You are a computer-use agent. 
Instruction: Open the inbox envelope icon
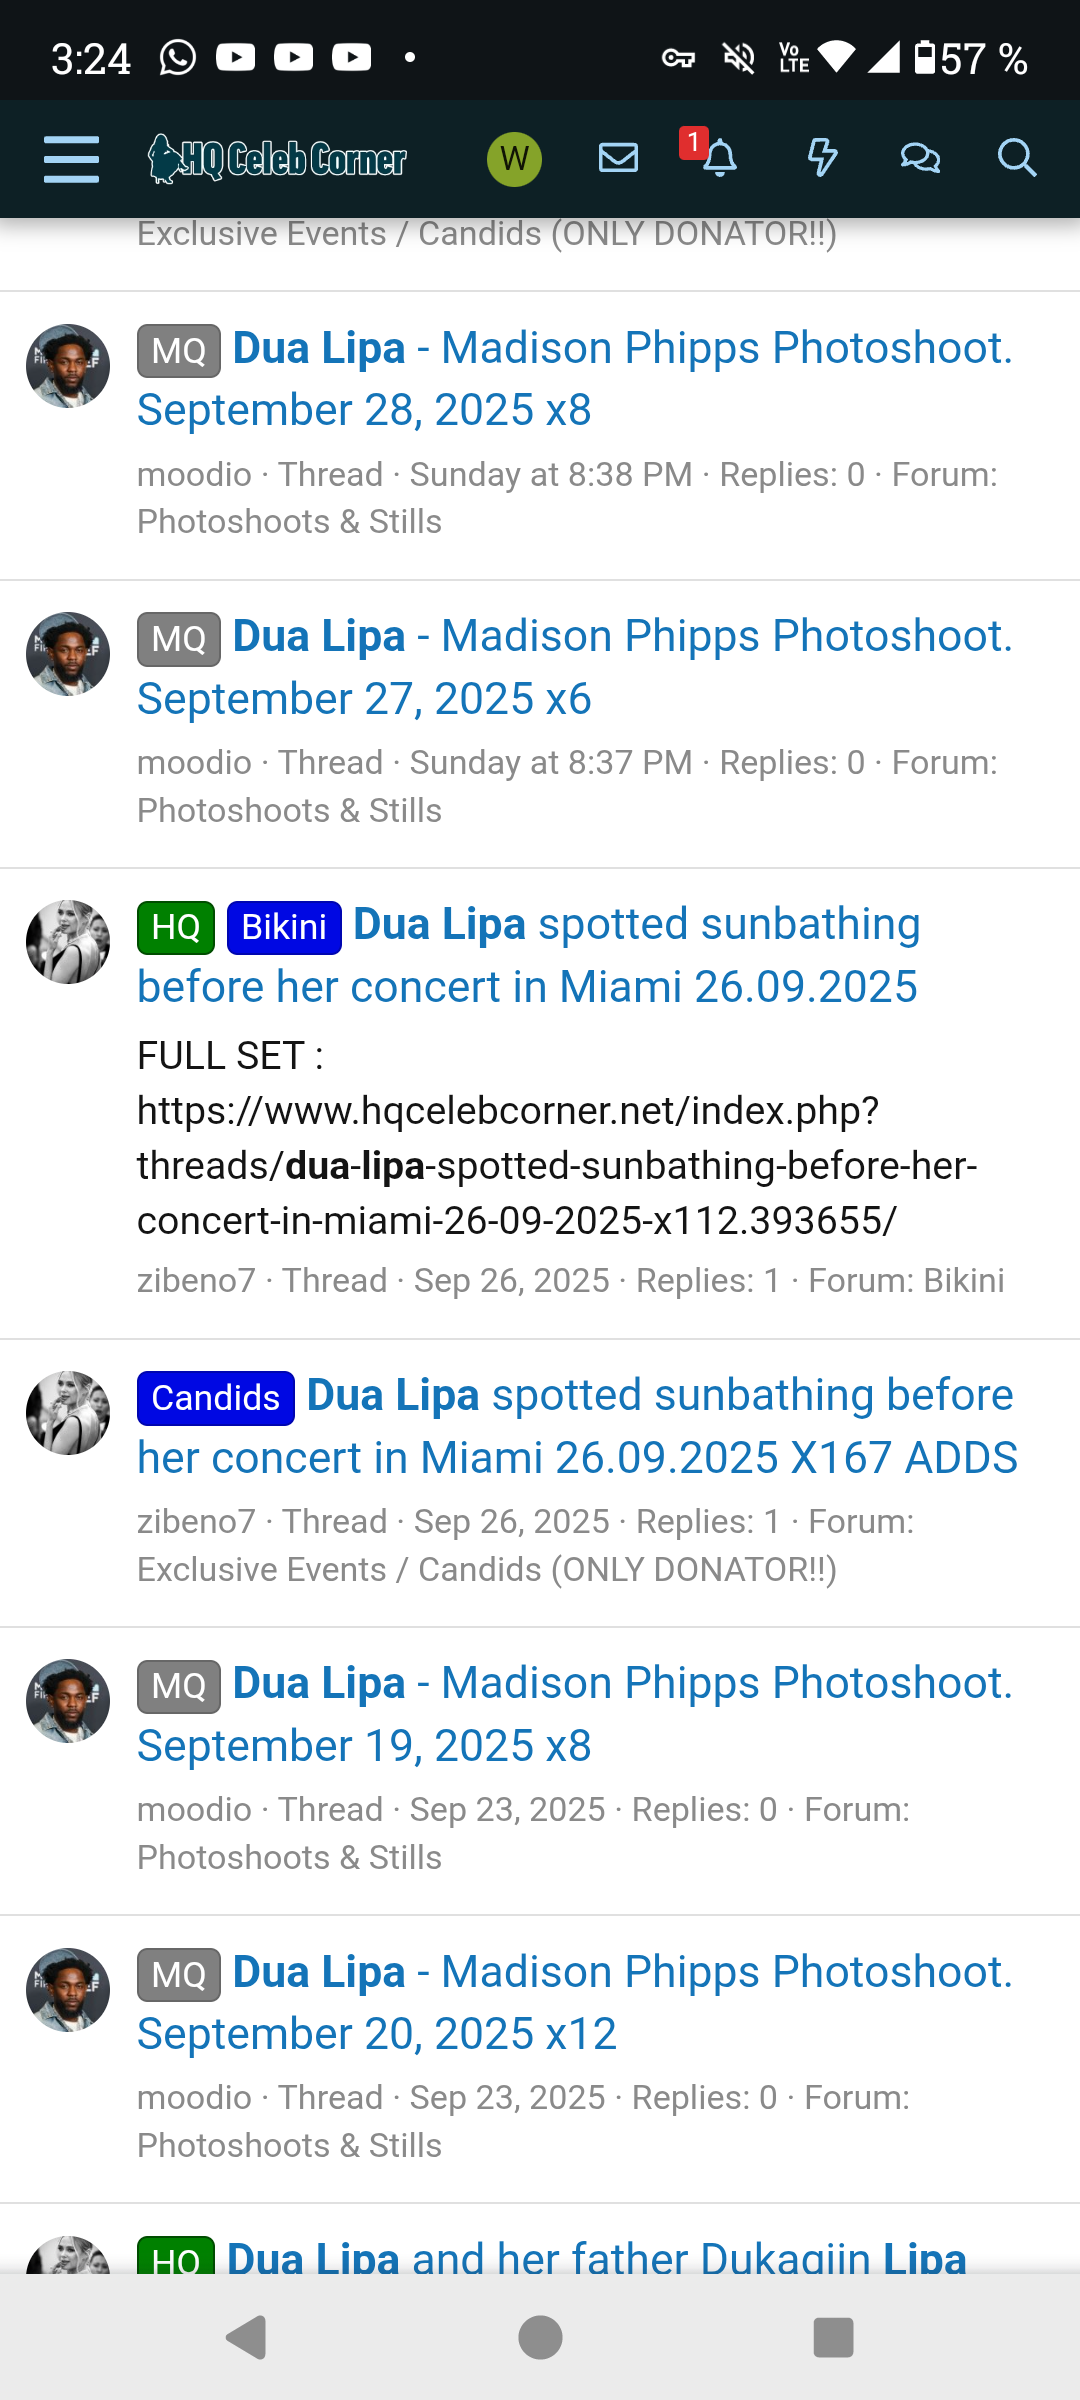tap(618, 158)
